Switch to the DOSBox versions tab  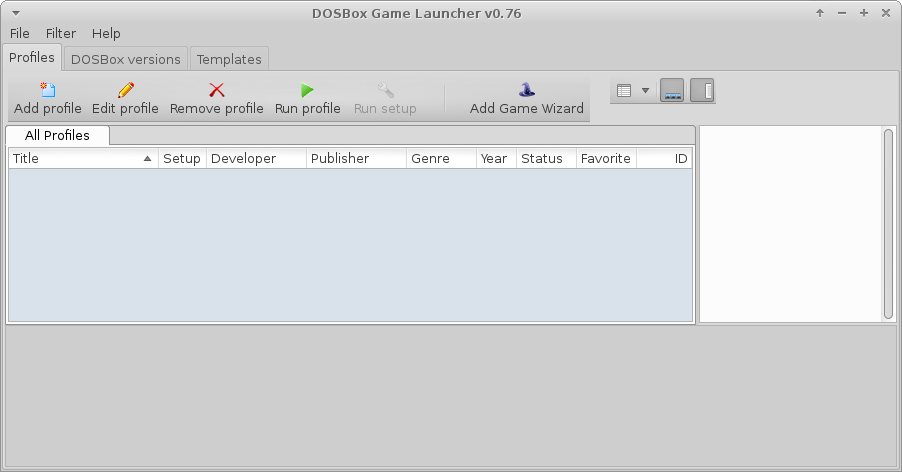tap(125, 59)
